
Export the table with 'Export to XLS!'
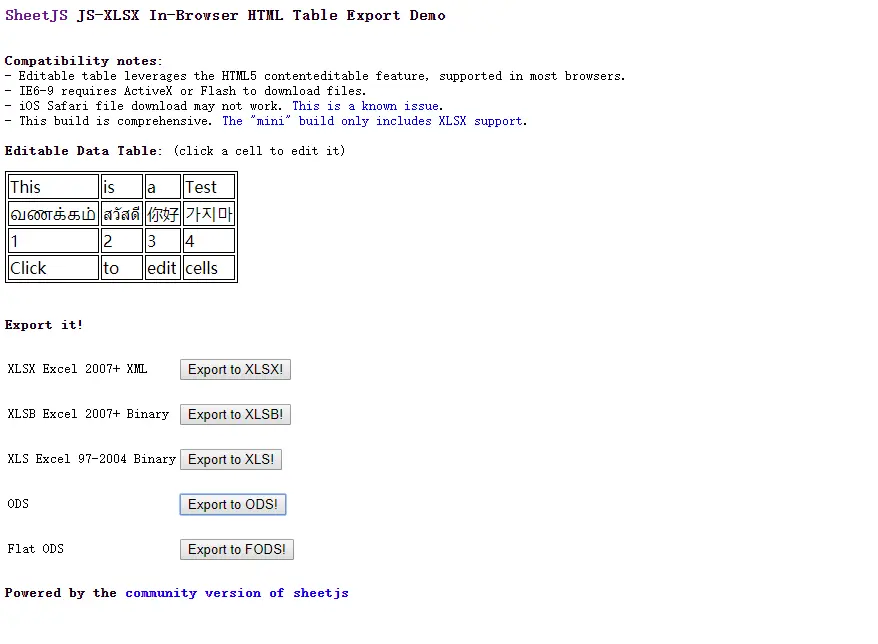(231, 459)
